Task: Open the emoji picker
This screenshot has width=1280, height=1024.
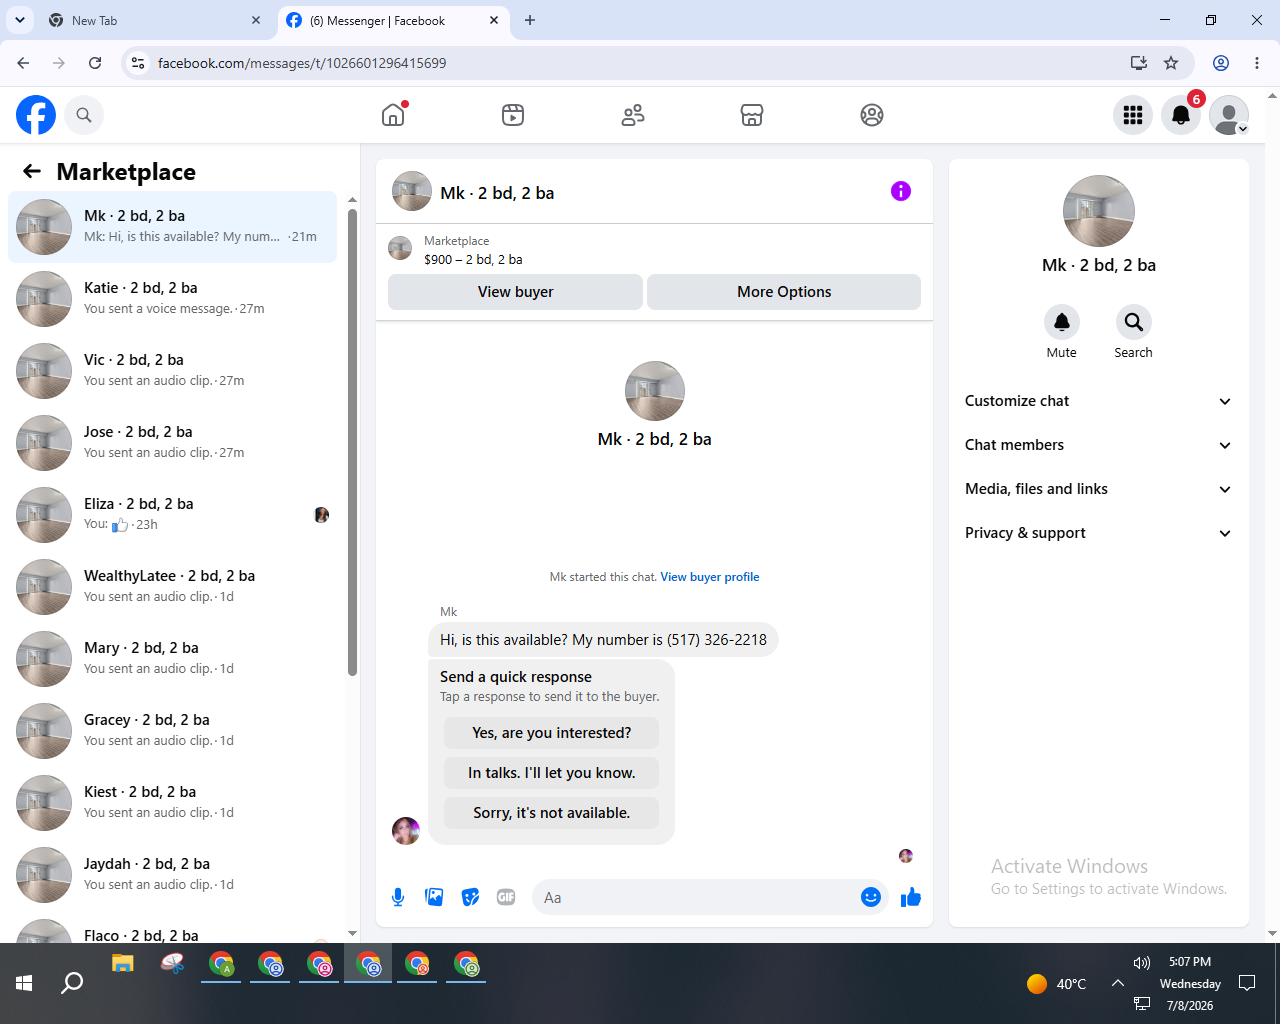Action: click(x=871, y=897)
